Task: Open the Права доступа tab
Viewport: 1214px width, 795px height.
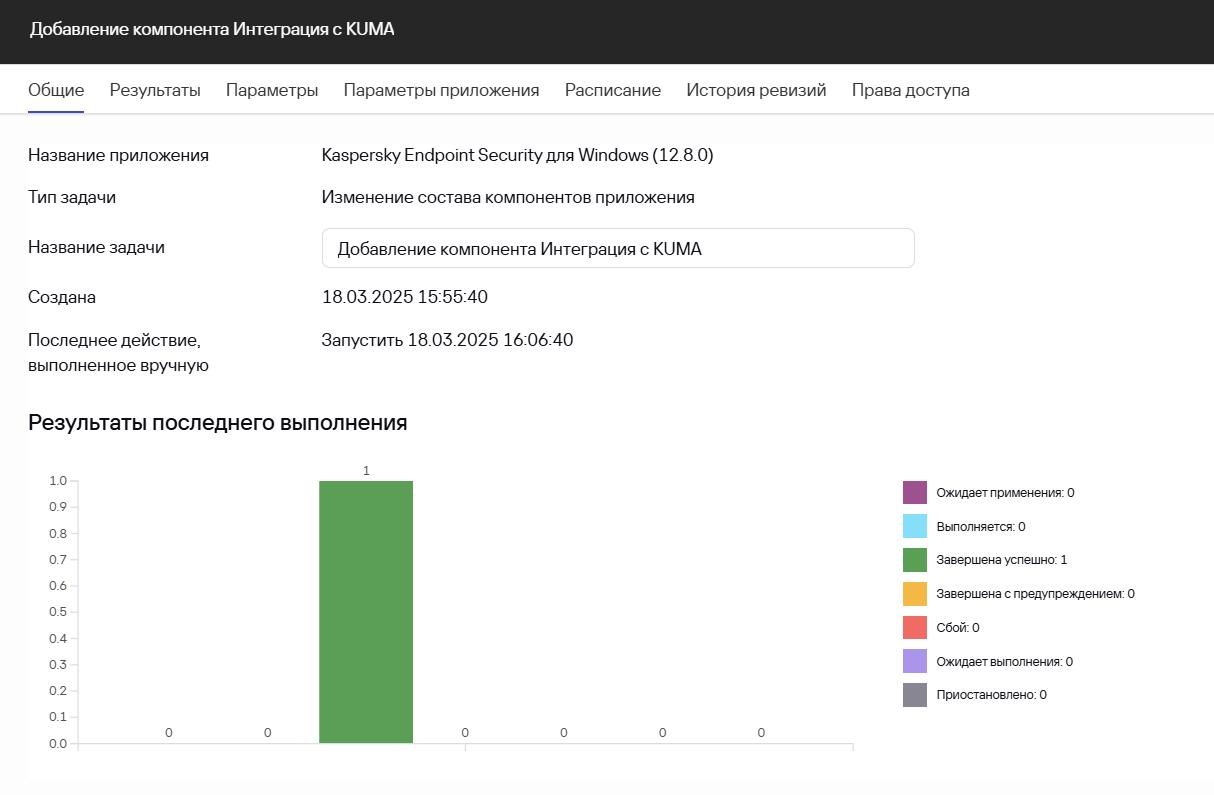Action: pos(910,90)
